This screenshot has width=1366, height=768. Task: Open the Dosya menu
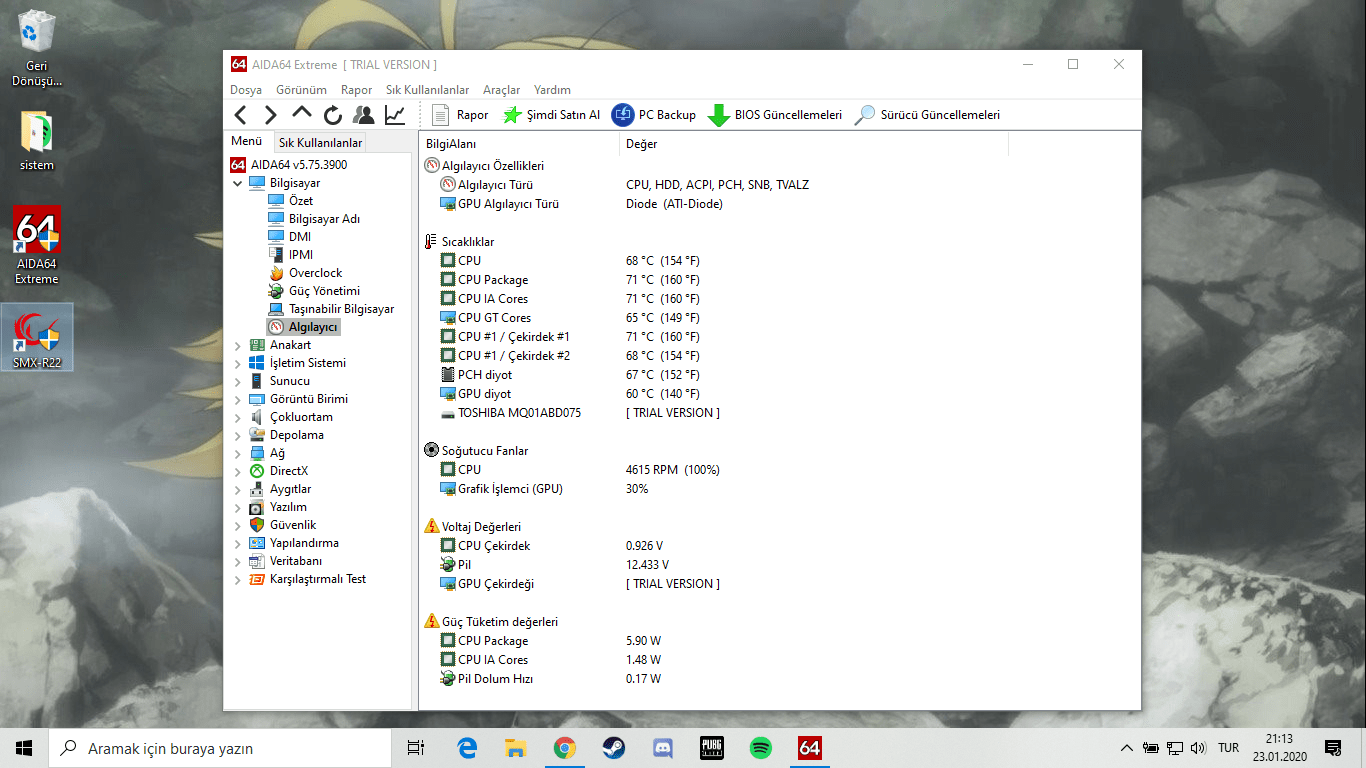point(246,90)
